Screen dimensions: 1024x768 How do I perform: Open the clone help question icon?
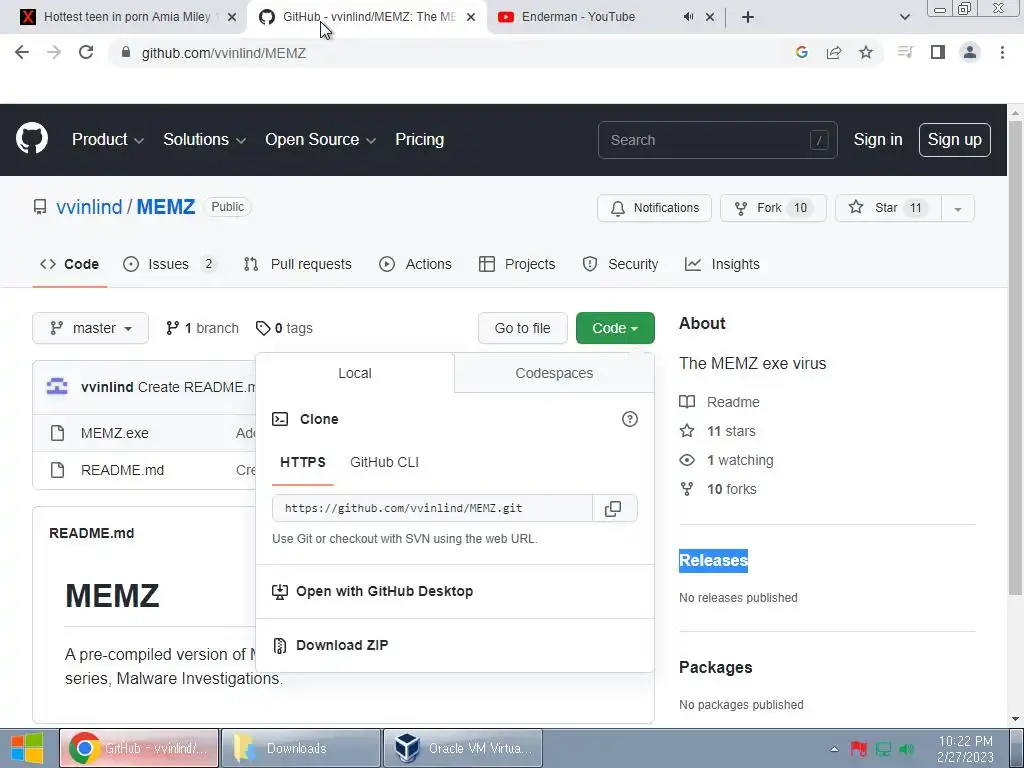point(630,419)
